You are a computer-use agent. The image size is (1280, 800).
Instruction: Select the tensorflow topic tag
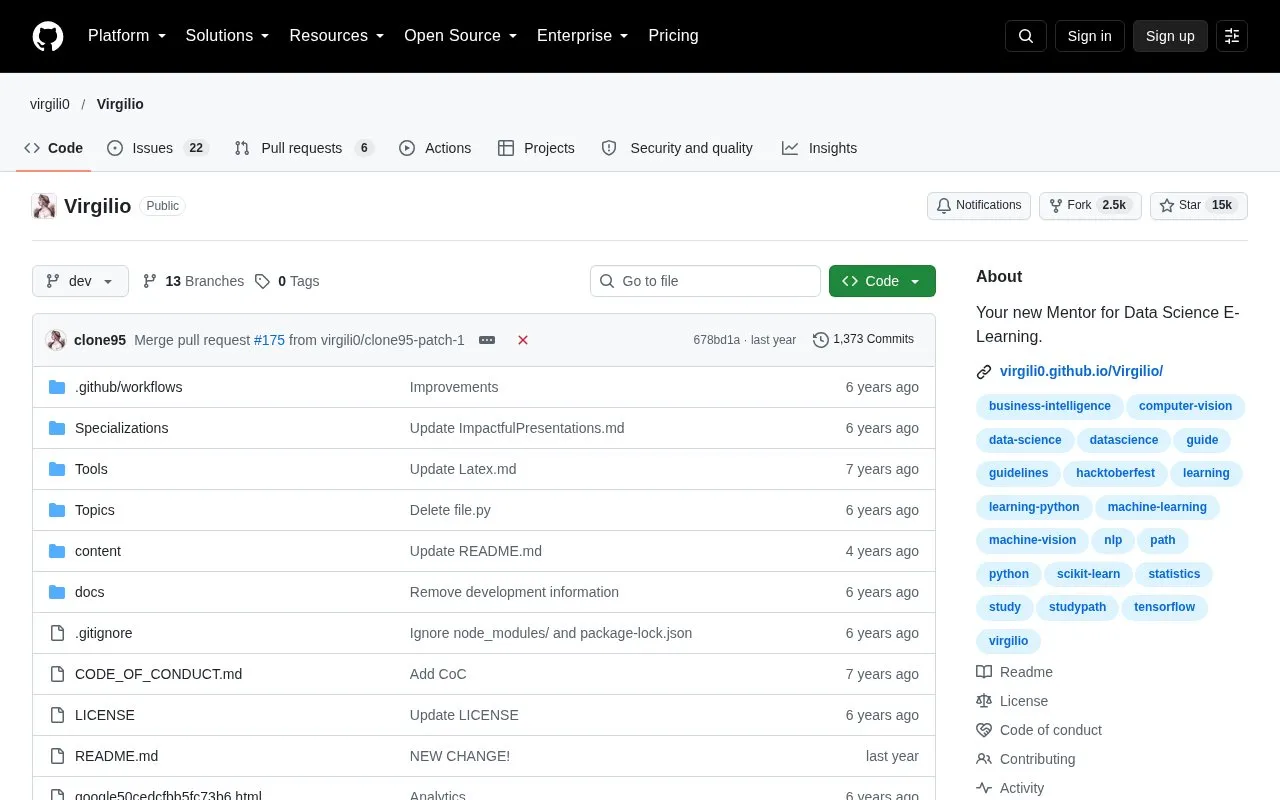pyautogui.click(x=1164, y=607)
